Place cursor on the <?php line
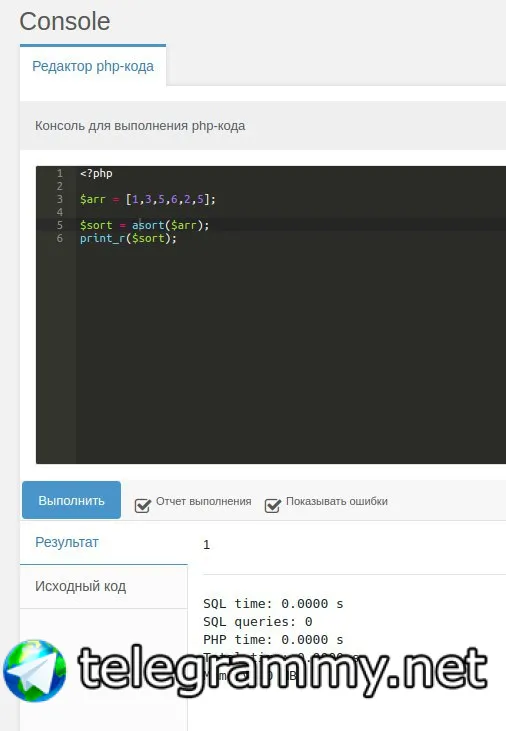506x731 pixels. point(96,173)
